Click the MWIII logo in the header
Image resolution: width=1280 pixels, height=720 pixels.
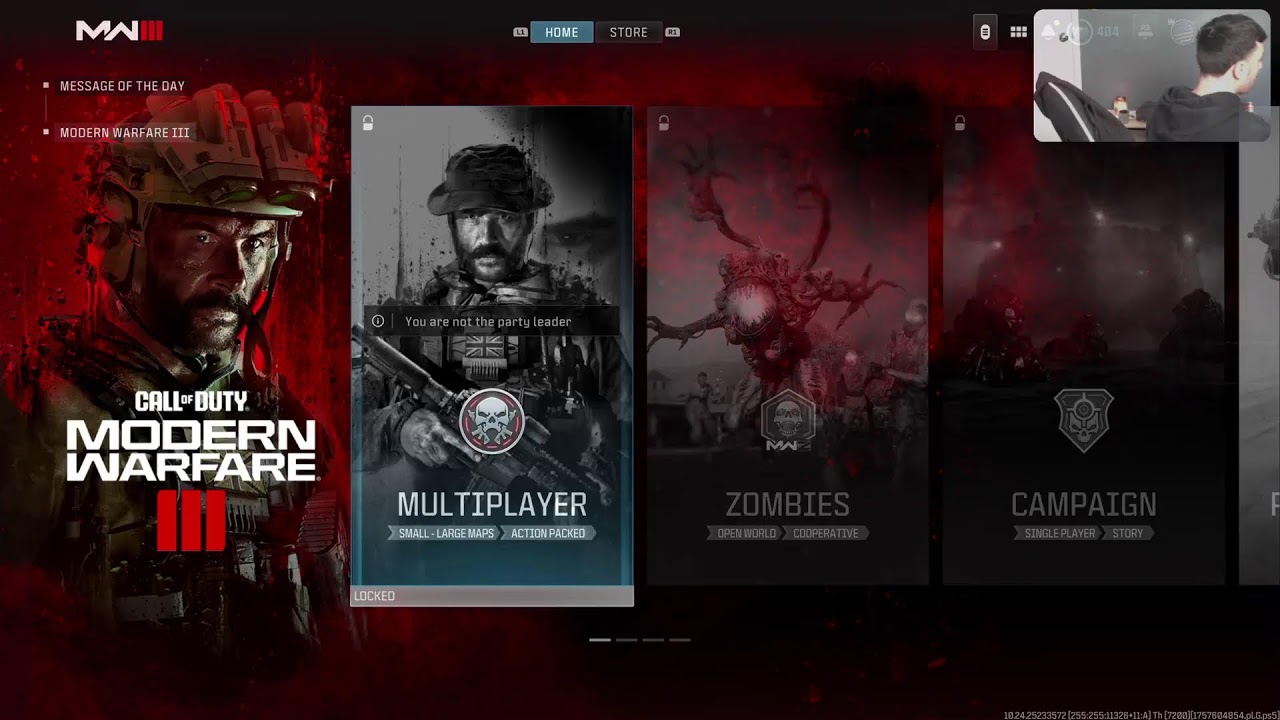119,31
